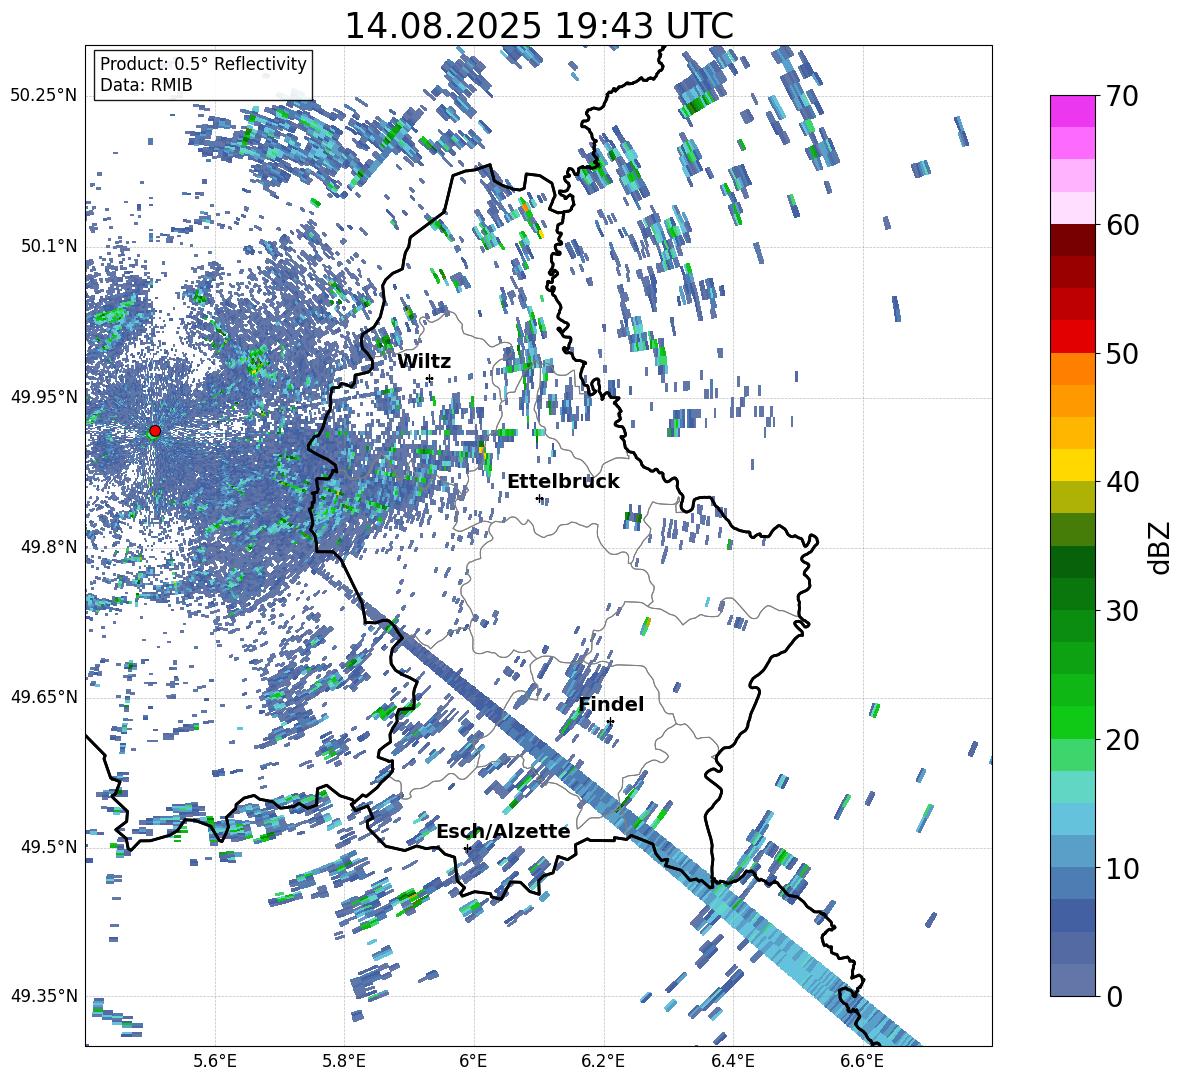Click the 'Product: 0.5° Reflectivity' text

pos(203,63)
